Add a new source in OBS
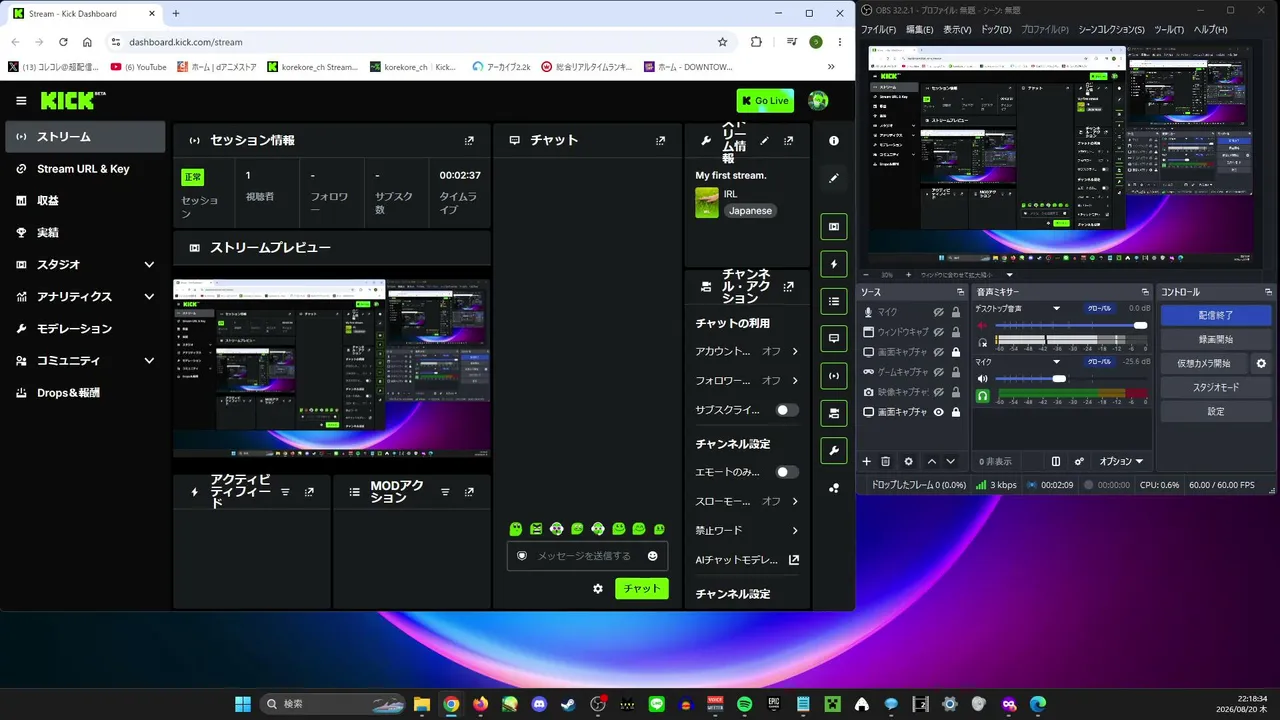 tap(867, 461)
